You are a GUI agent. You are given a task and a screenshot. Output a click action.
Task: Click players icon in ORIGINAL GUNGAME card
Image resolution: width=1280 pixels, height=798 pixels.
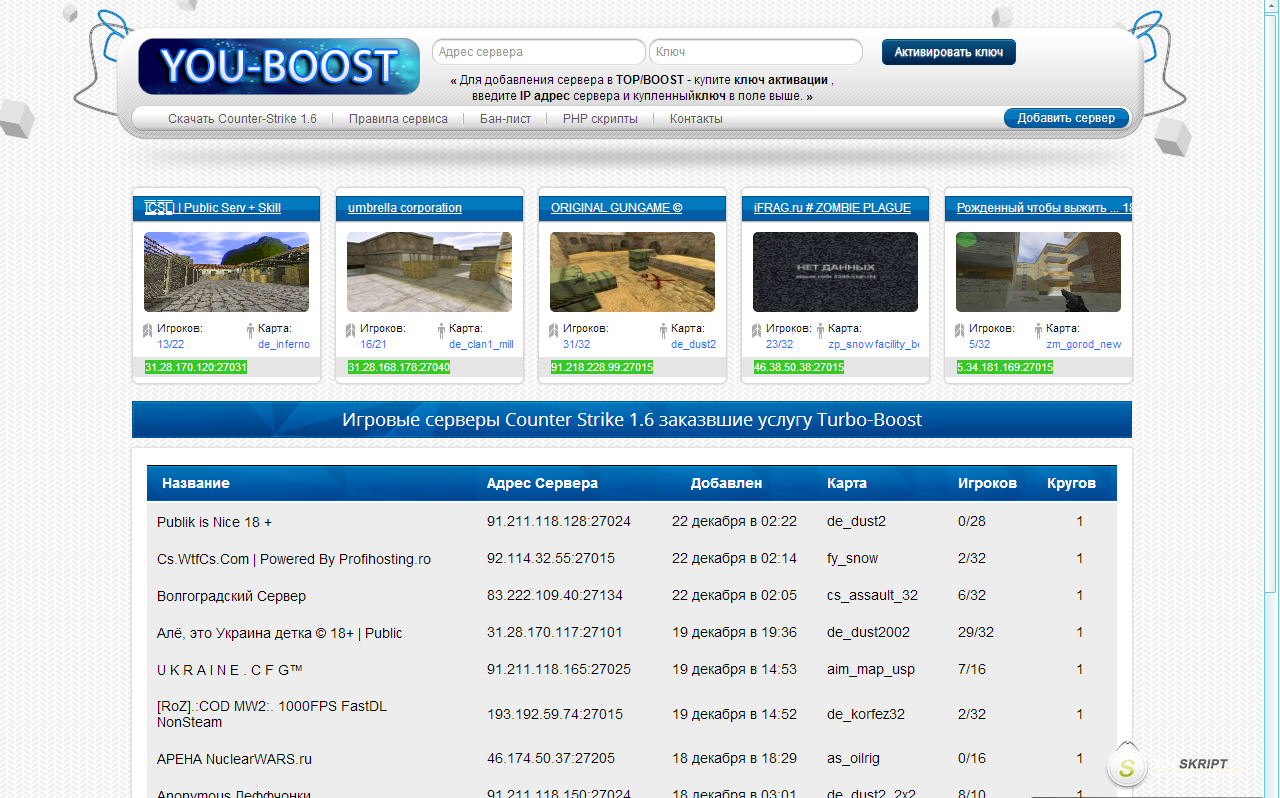pos(553,330)
